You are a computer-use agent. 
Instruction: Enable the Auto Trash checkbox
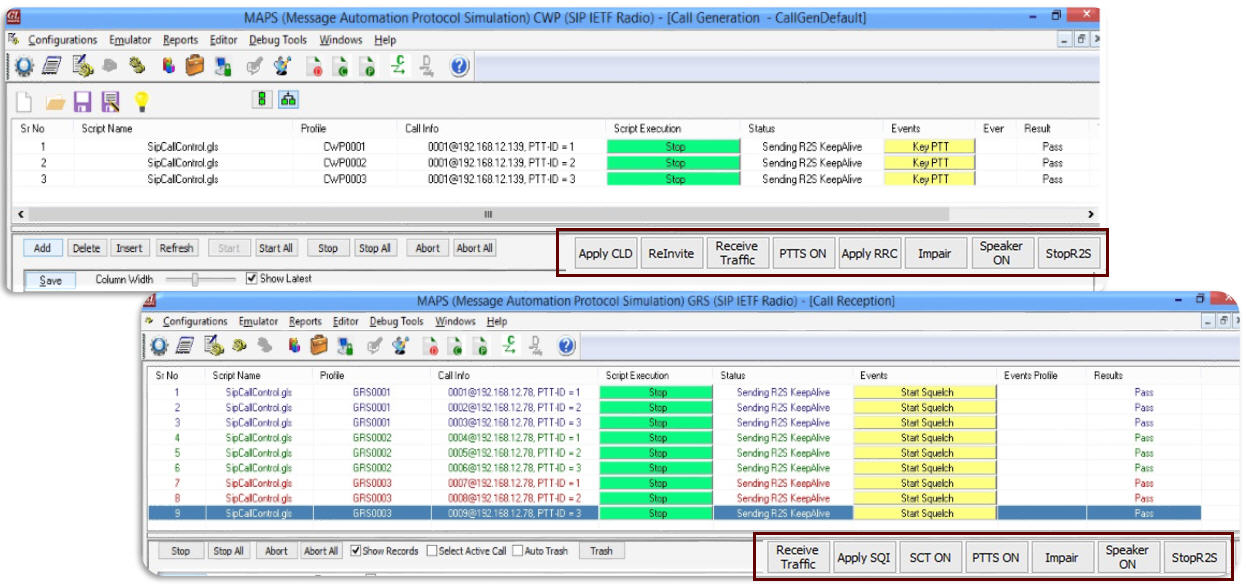(516, 551)
